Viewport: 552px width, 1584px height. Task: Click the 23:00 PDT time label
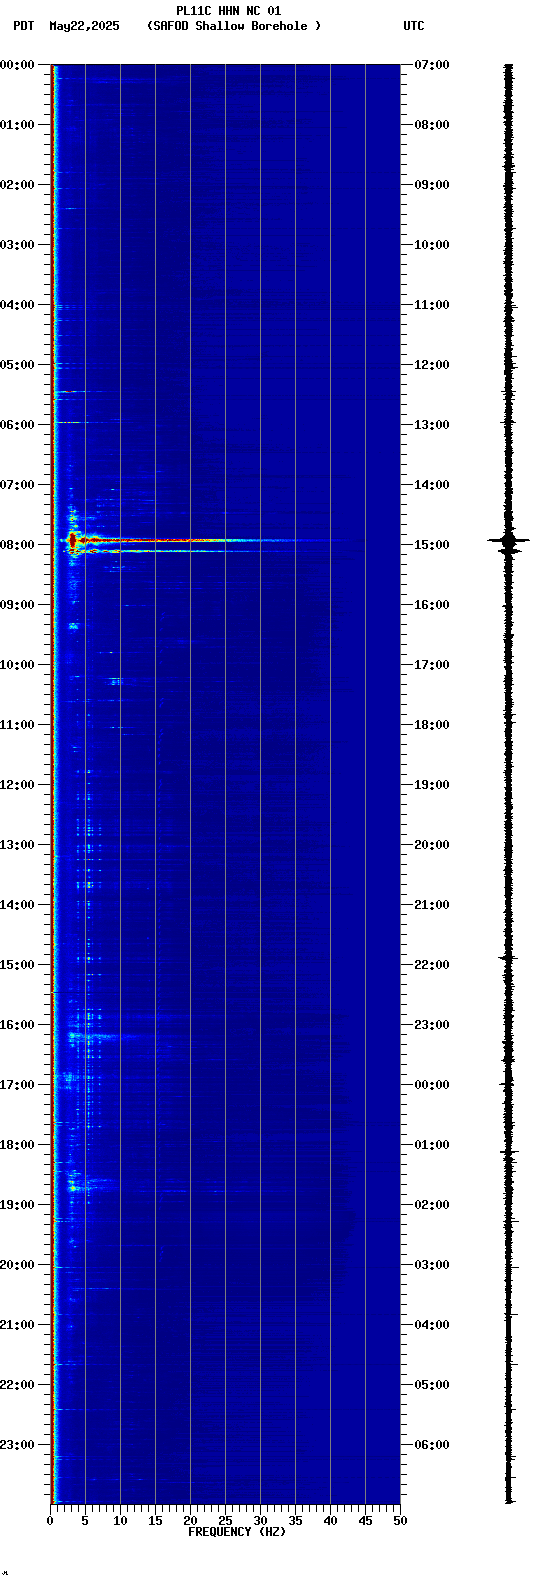click(x=17, y=1445)
